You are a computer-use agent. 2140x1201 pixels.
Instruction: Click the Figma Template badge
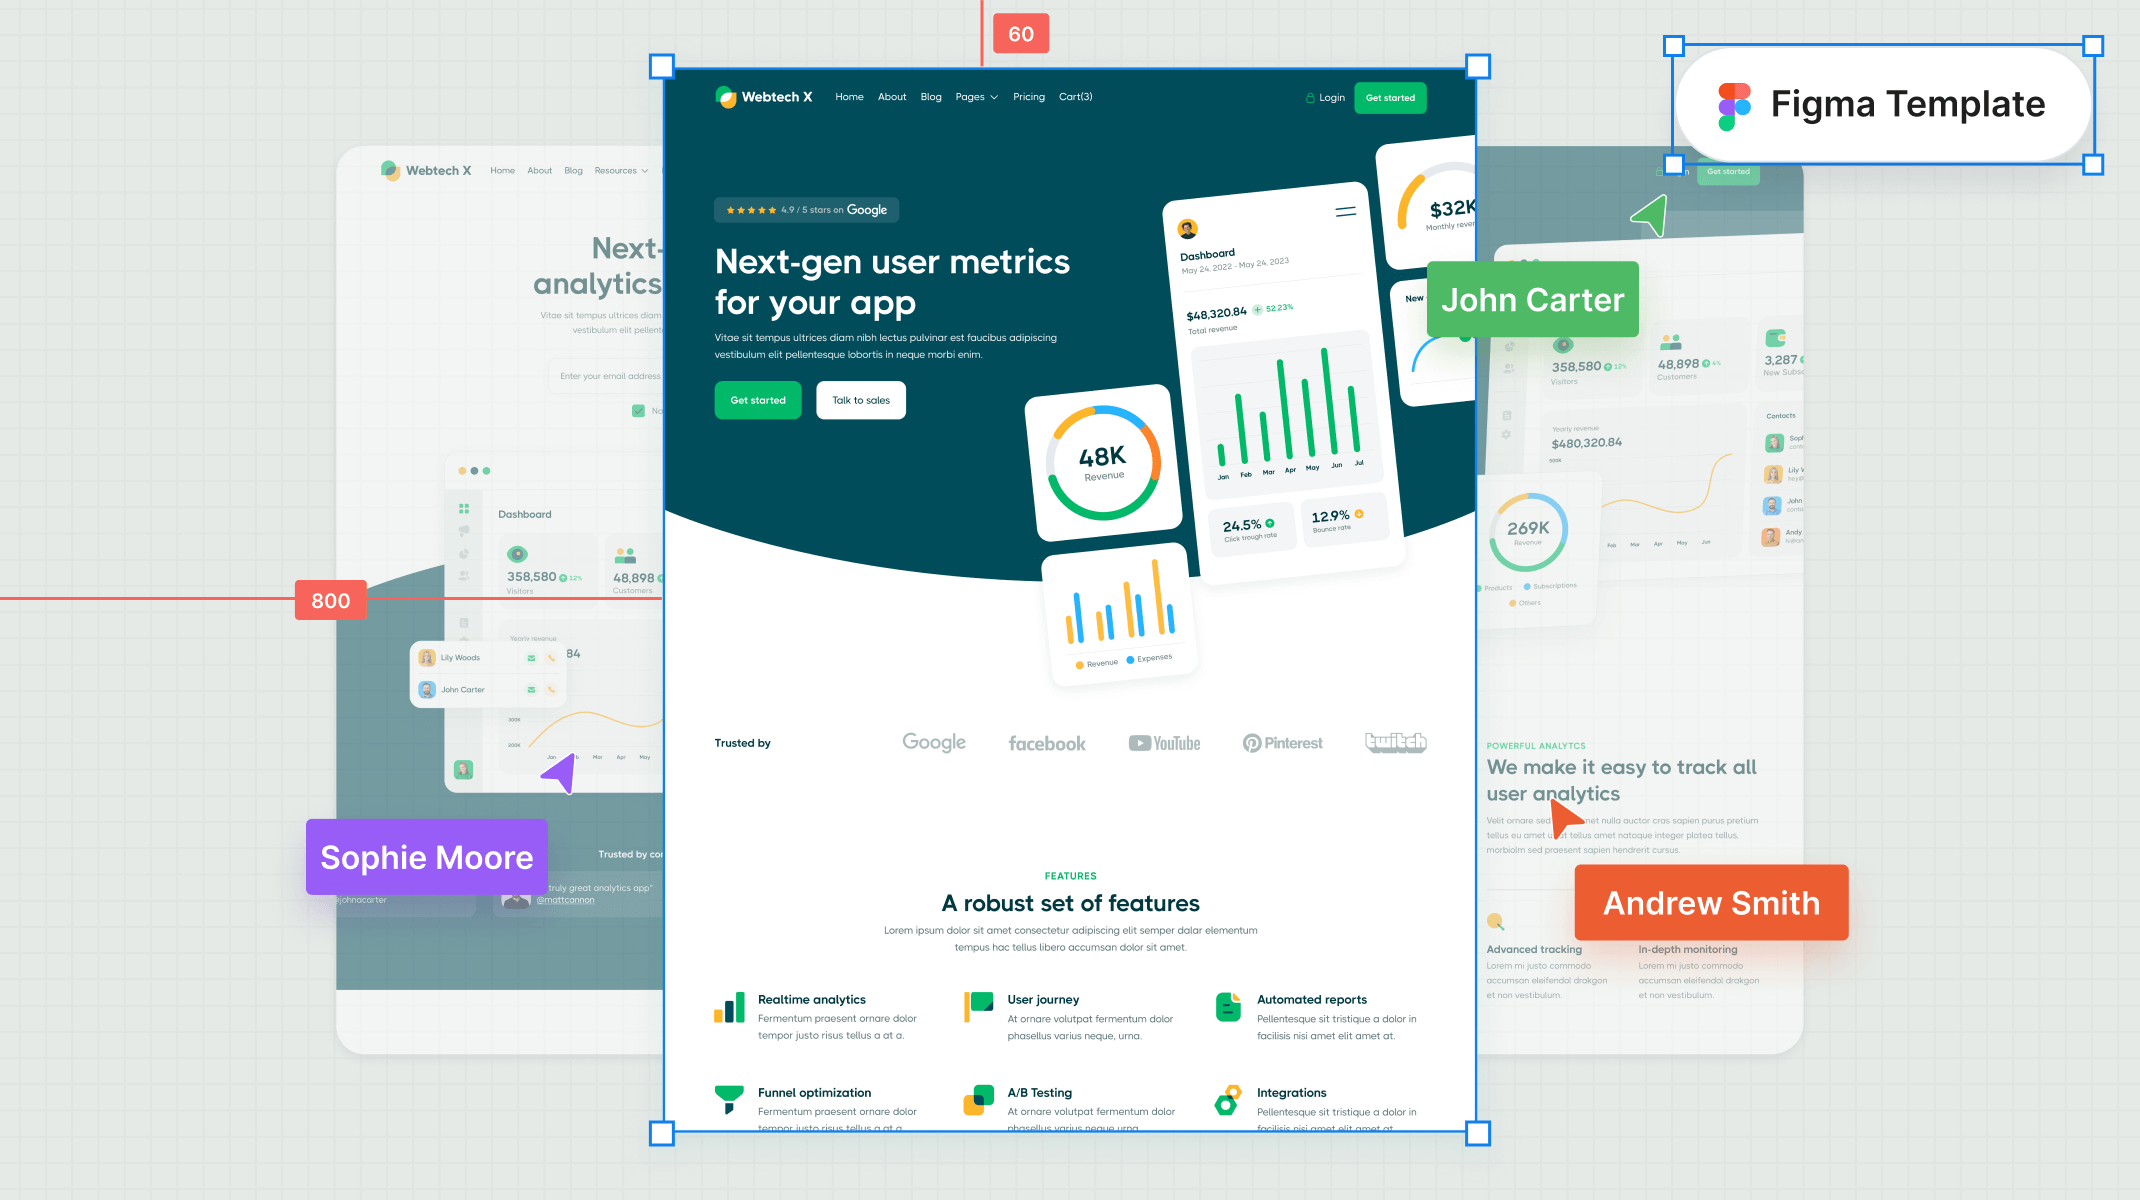1883,105
